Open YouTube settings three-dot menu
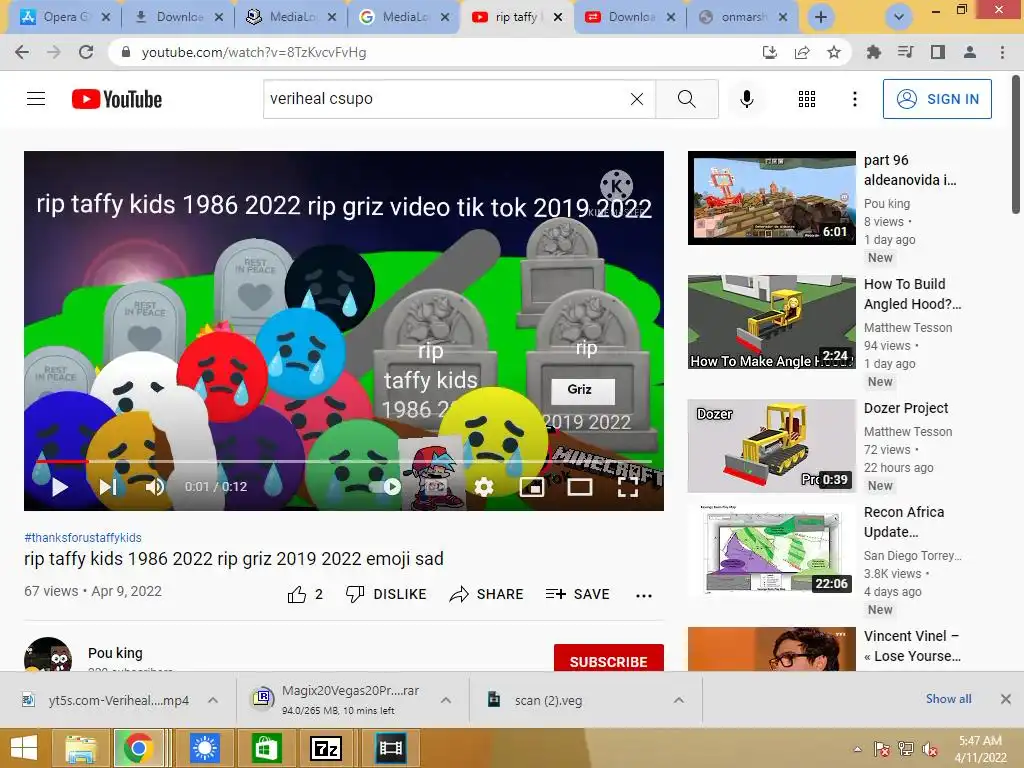This screenshot has height=768, width=1024. tap(855, 99)
